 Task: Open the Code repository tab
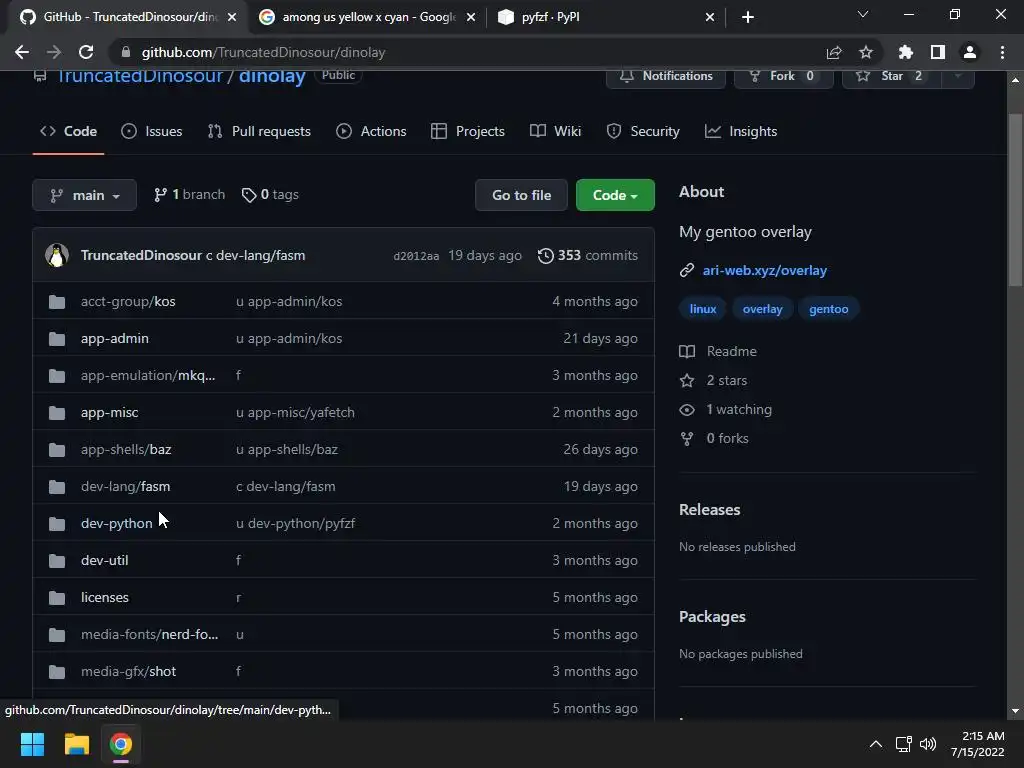[69, 131]
